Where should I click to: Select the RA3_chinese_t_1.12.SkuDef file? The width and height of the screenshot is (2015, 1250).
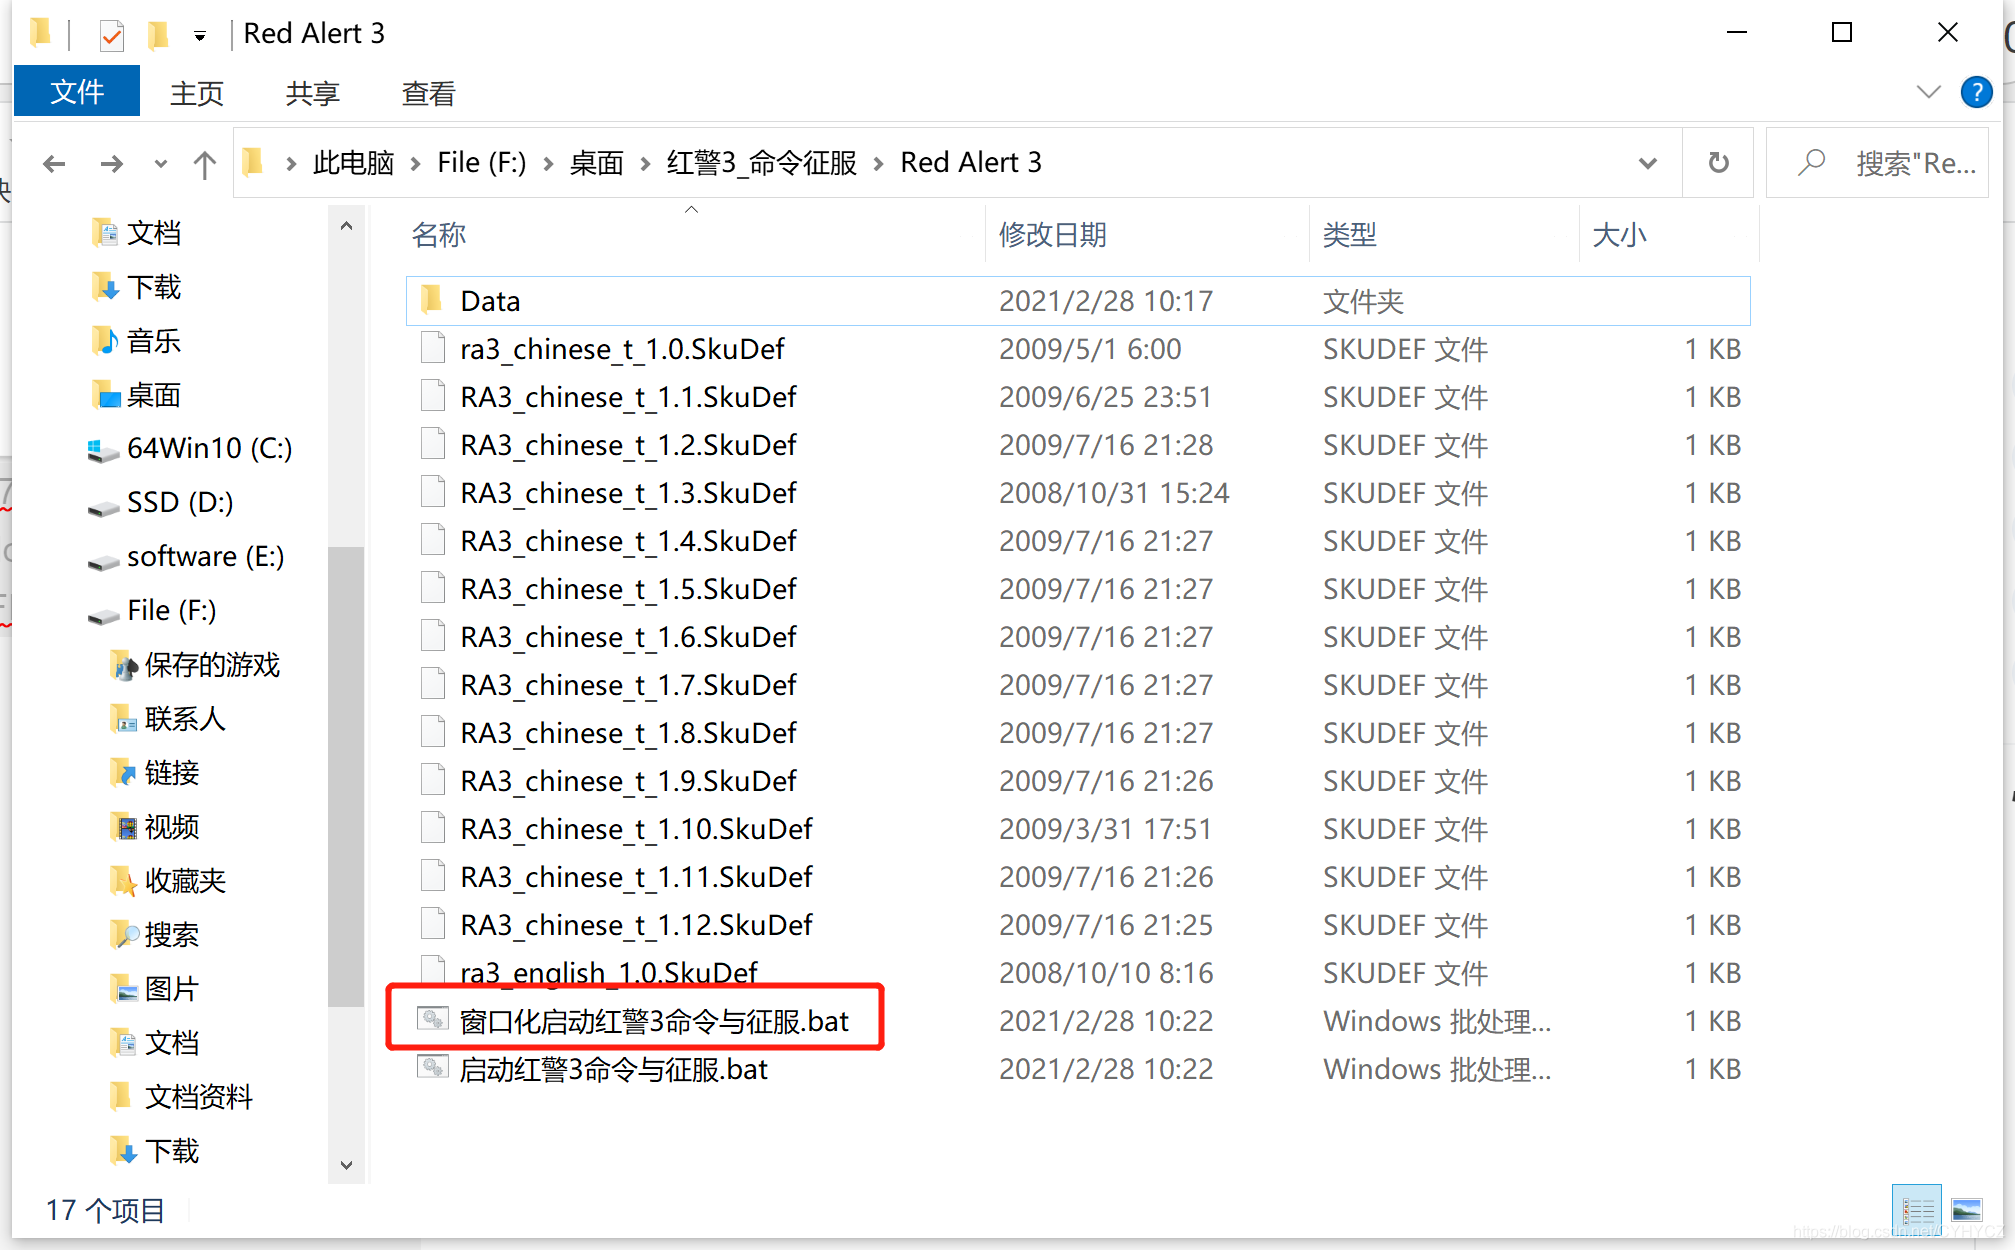coord(636,925)
